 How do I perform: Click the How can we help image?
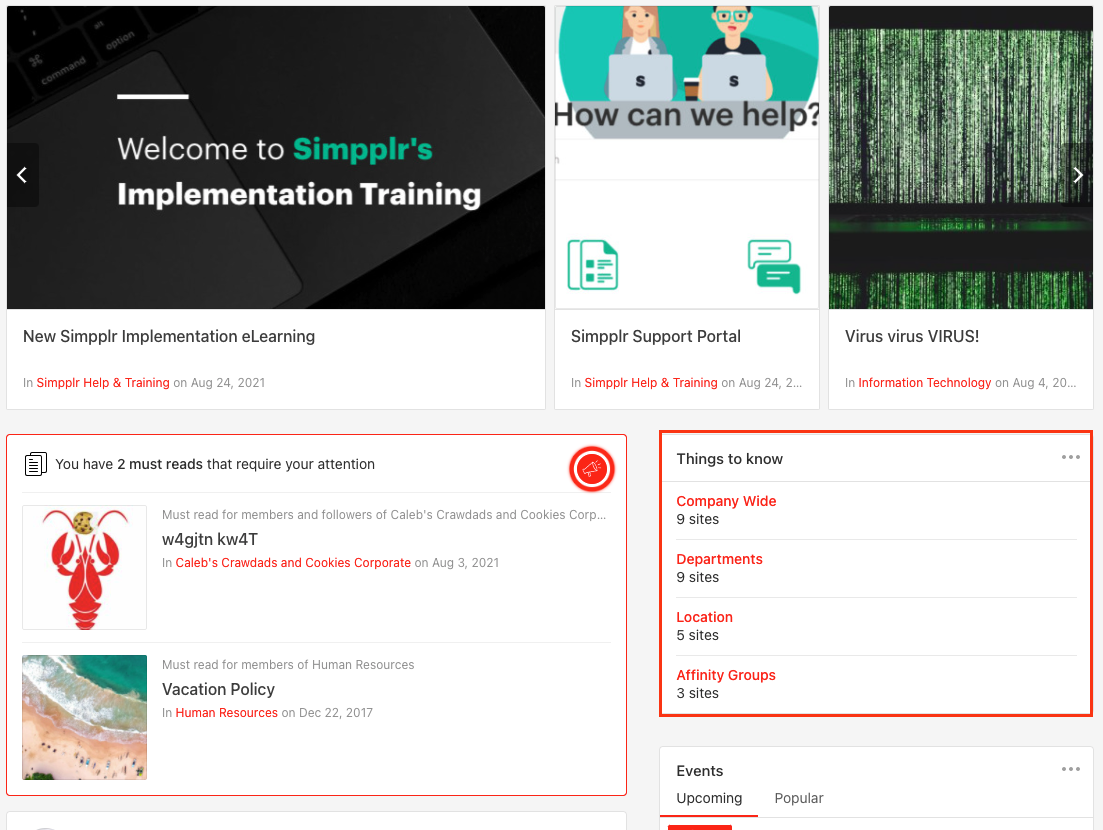click(x=687, y=158)
